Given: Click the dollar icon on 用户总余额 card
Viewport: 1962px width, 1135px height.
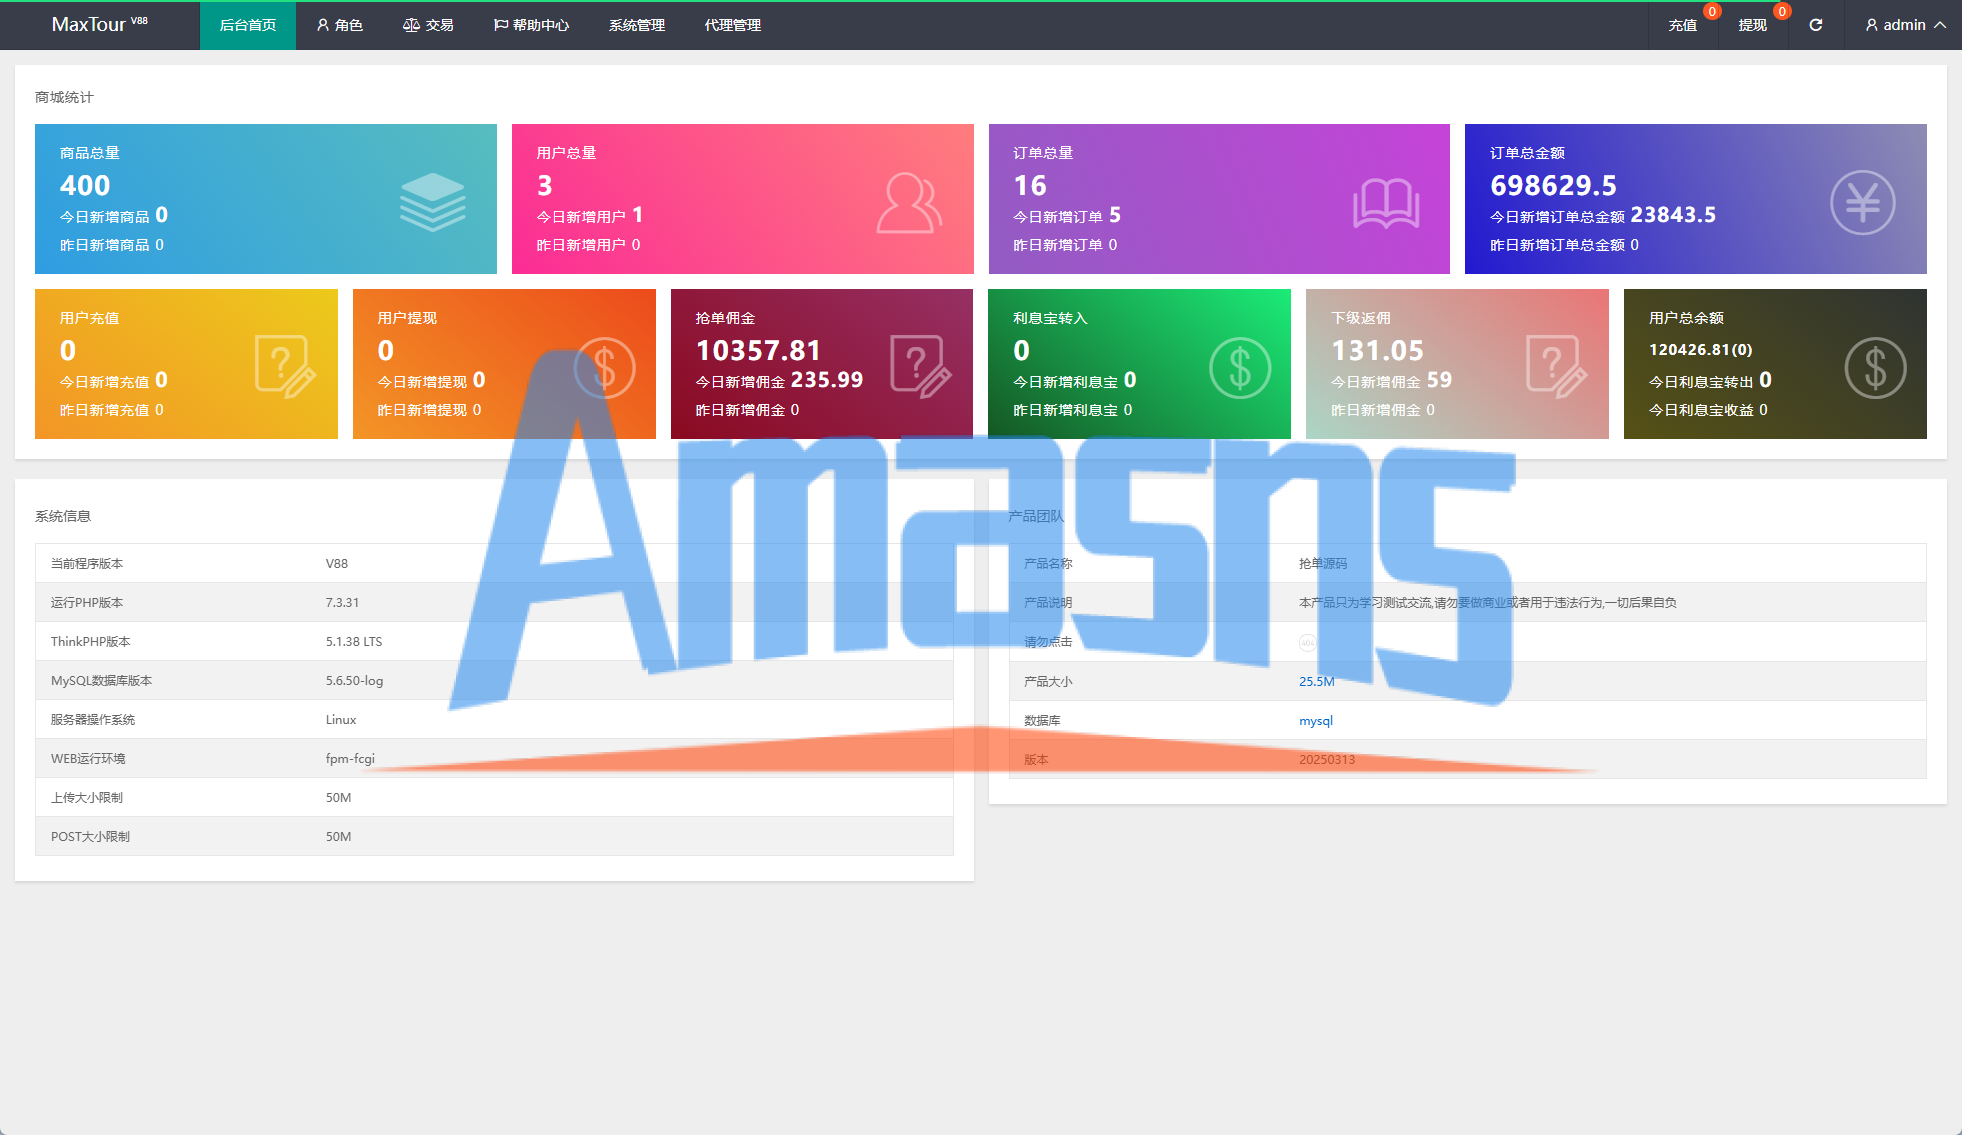Looking at the screenshot, I should pyautogui.click(x=1874, y=367).
